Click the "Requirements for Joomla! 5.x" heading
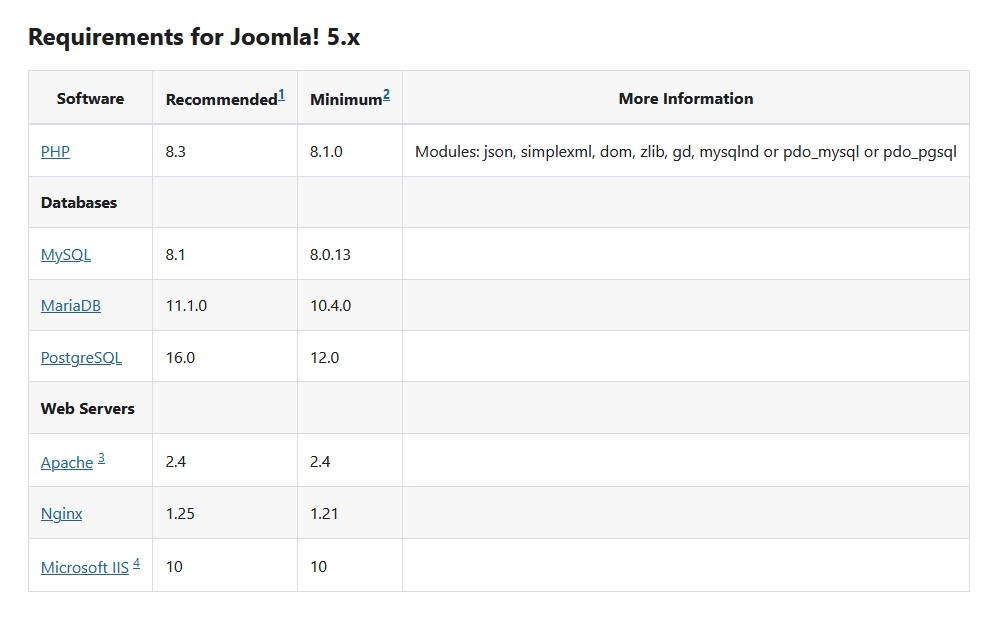 point(194,37)
